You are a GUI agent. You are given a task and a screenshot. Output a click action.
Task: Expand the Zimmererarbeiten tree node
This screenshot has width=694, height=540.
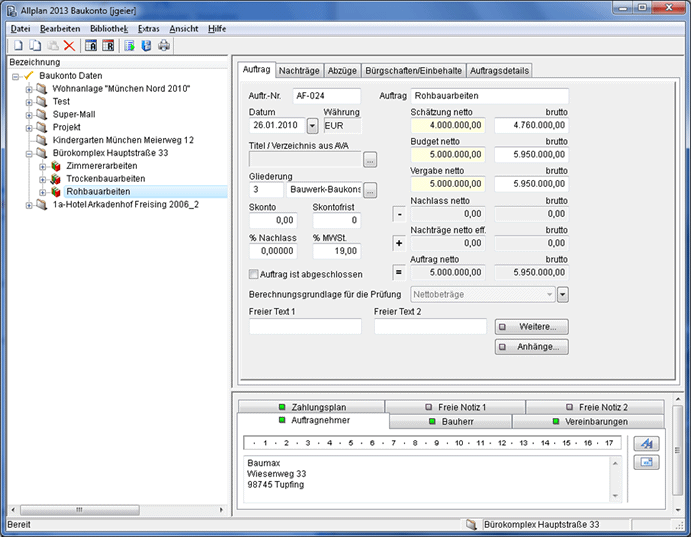point(42,166)
